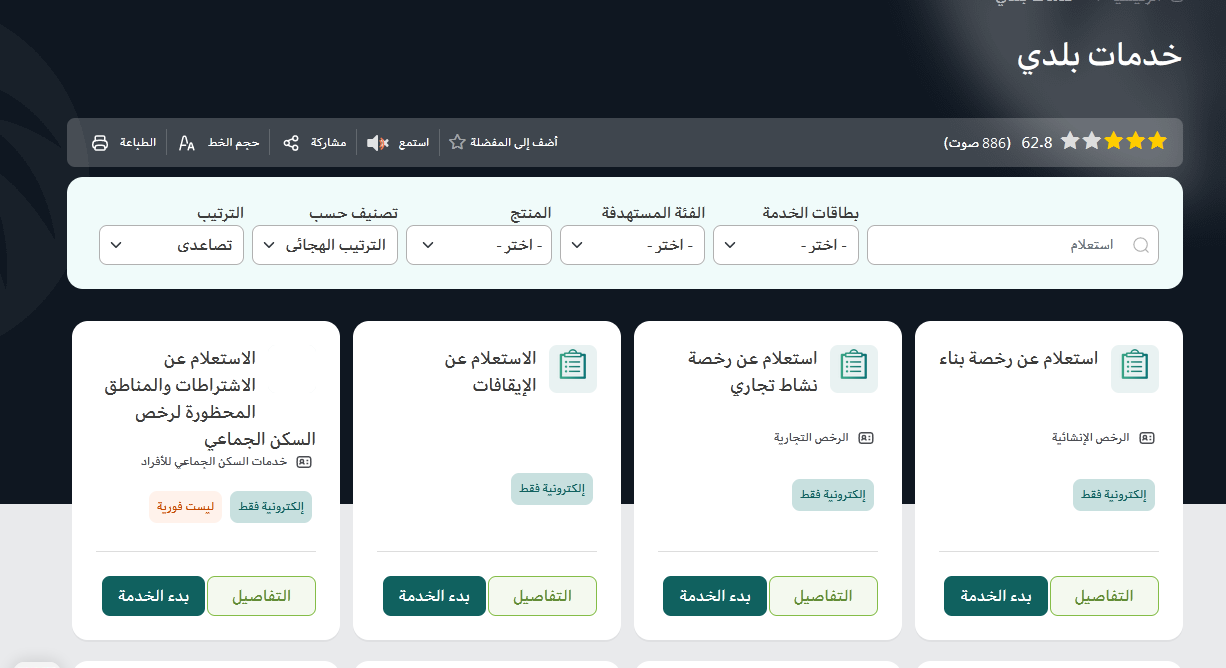The image size is (1226, 668).
Task: Click clipboard icon of الاستعلام عن الإيقافات card
Action: coord(573,369)
